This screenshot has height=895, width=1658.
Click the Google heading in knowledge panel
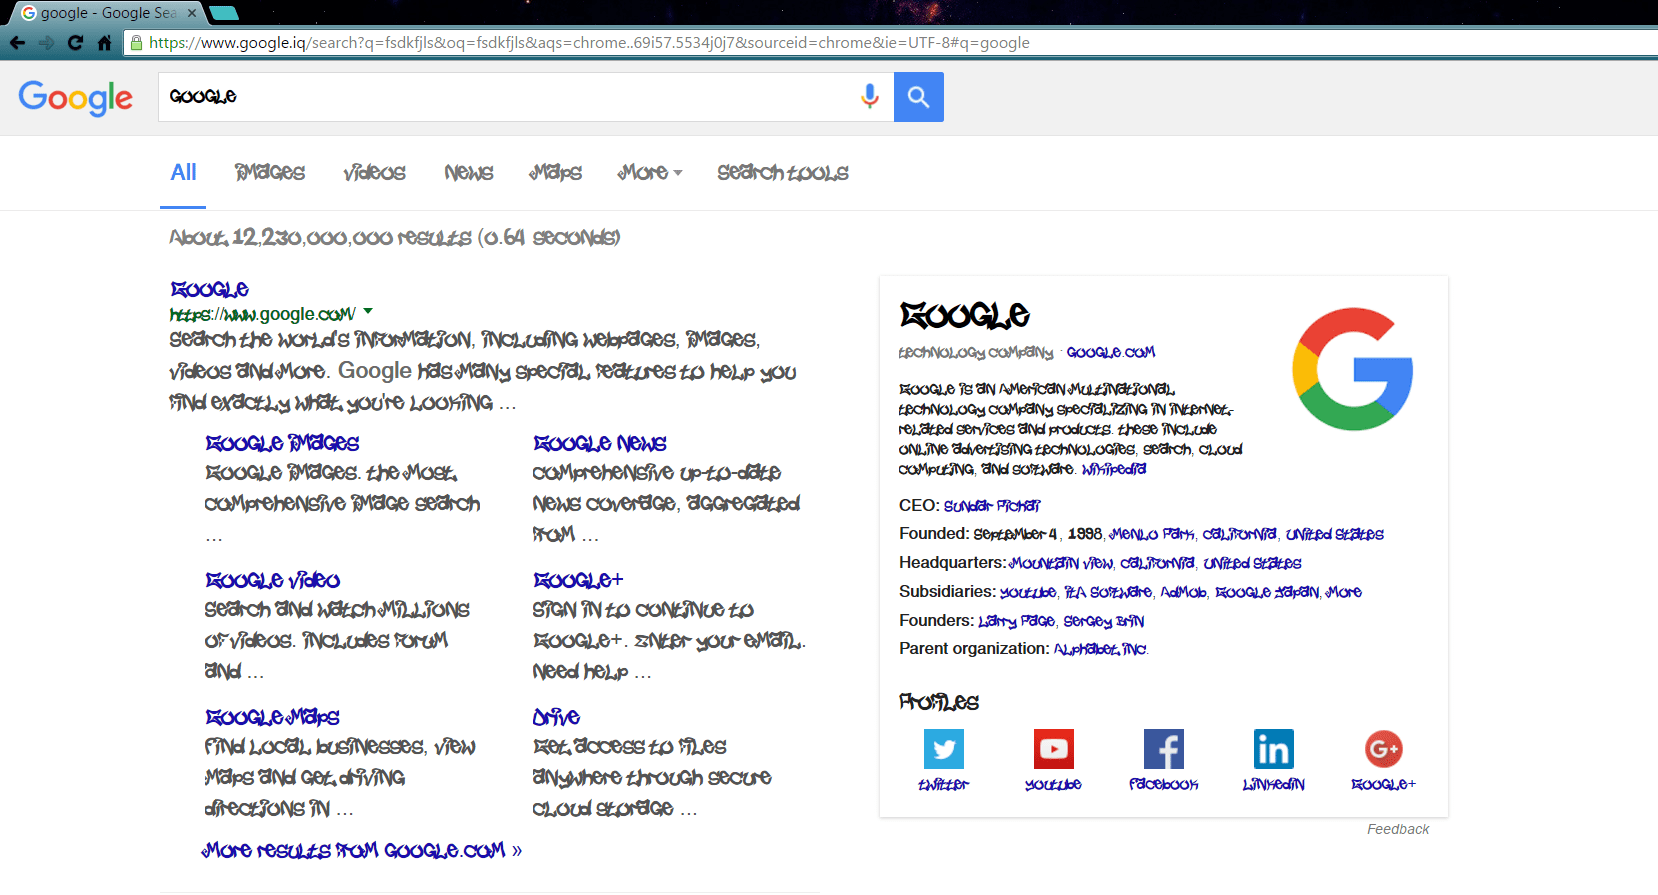pos(965,315)
